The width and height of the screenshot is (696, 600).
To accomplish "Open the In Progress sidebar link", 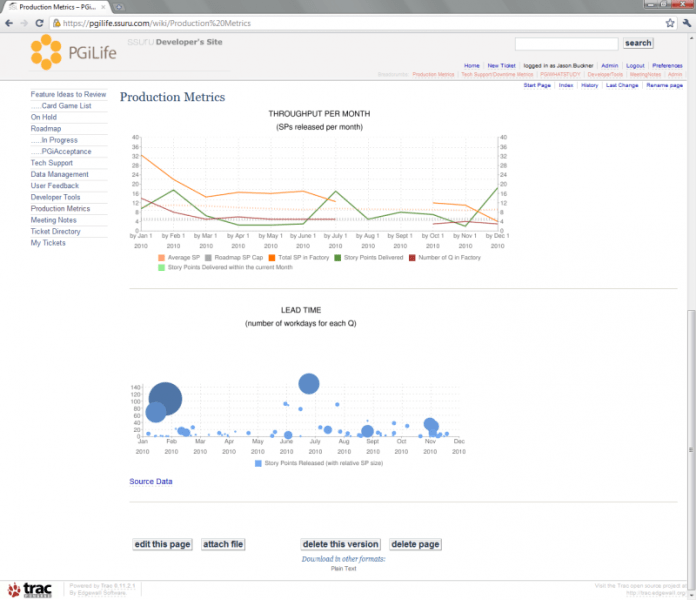I will (x=59, y=140).
